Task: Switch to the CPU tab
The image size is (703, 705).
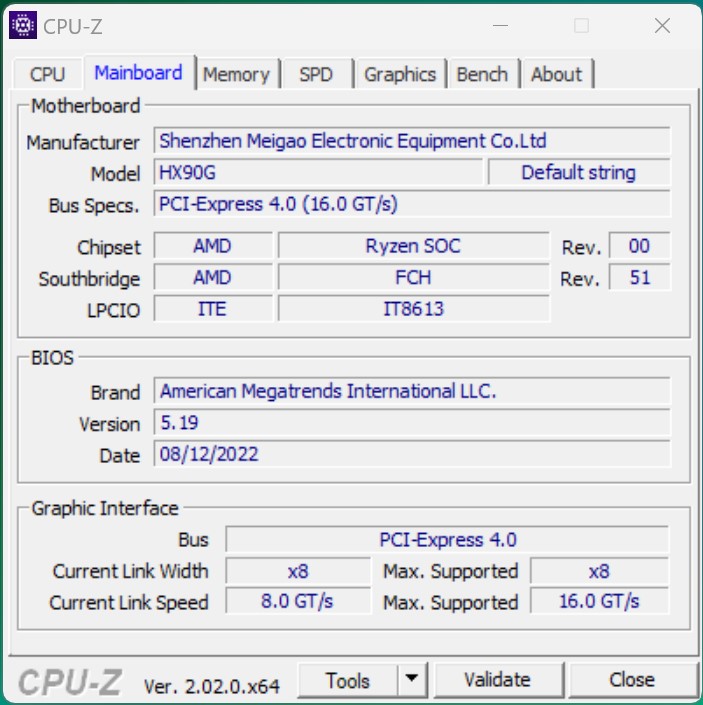Action: pos(48,74)
